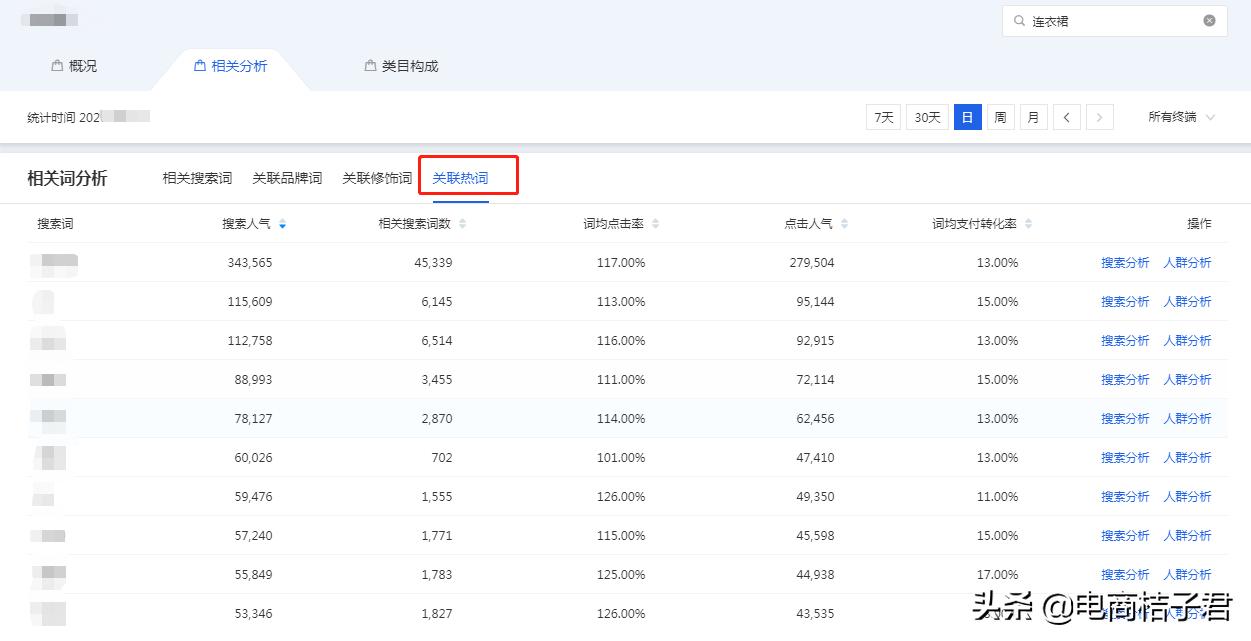Toggle the 日 date view
The height and width of the screenshot is (641, 1251).
tap(966, 116)
